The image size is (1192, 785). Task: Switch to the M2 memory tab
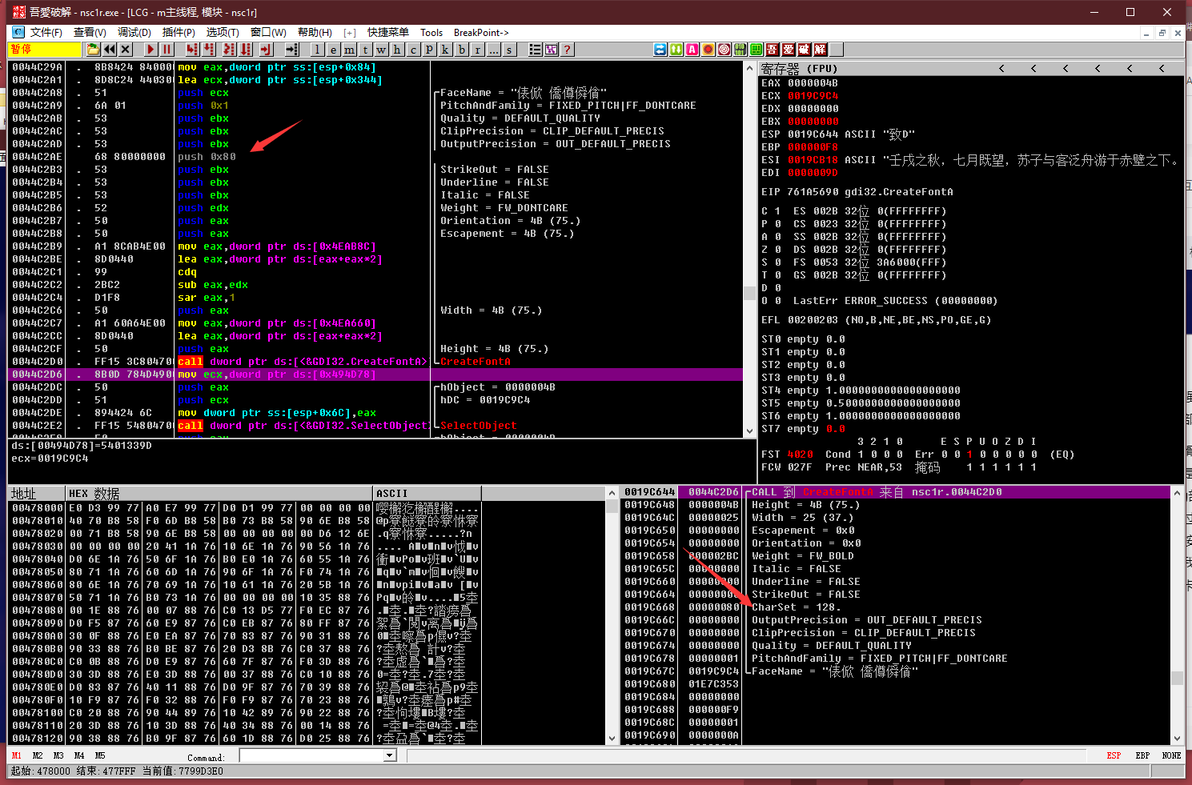(x=37, y=756)
